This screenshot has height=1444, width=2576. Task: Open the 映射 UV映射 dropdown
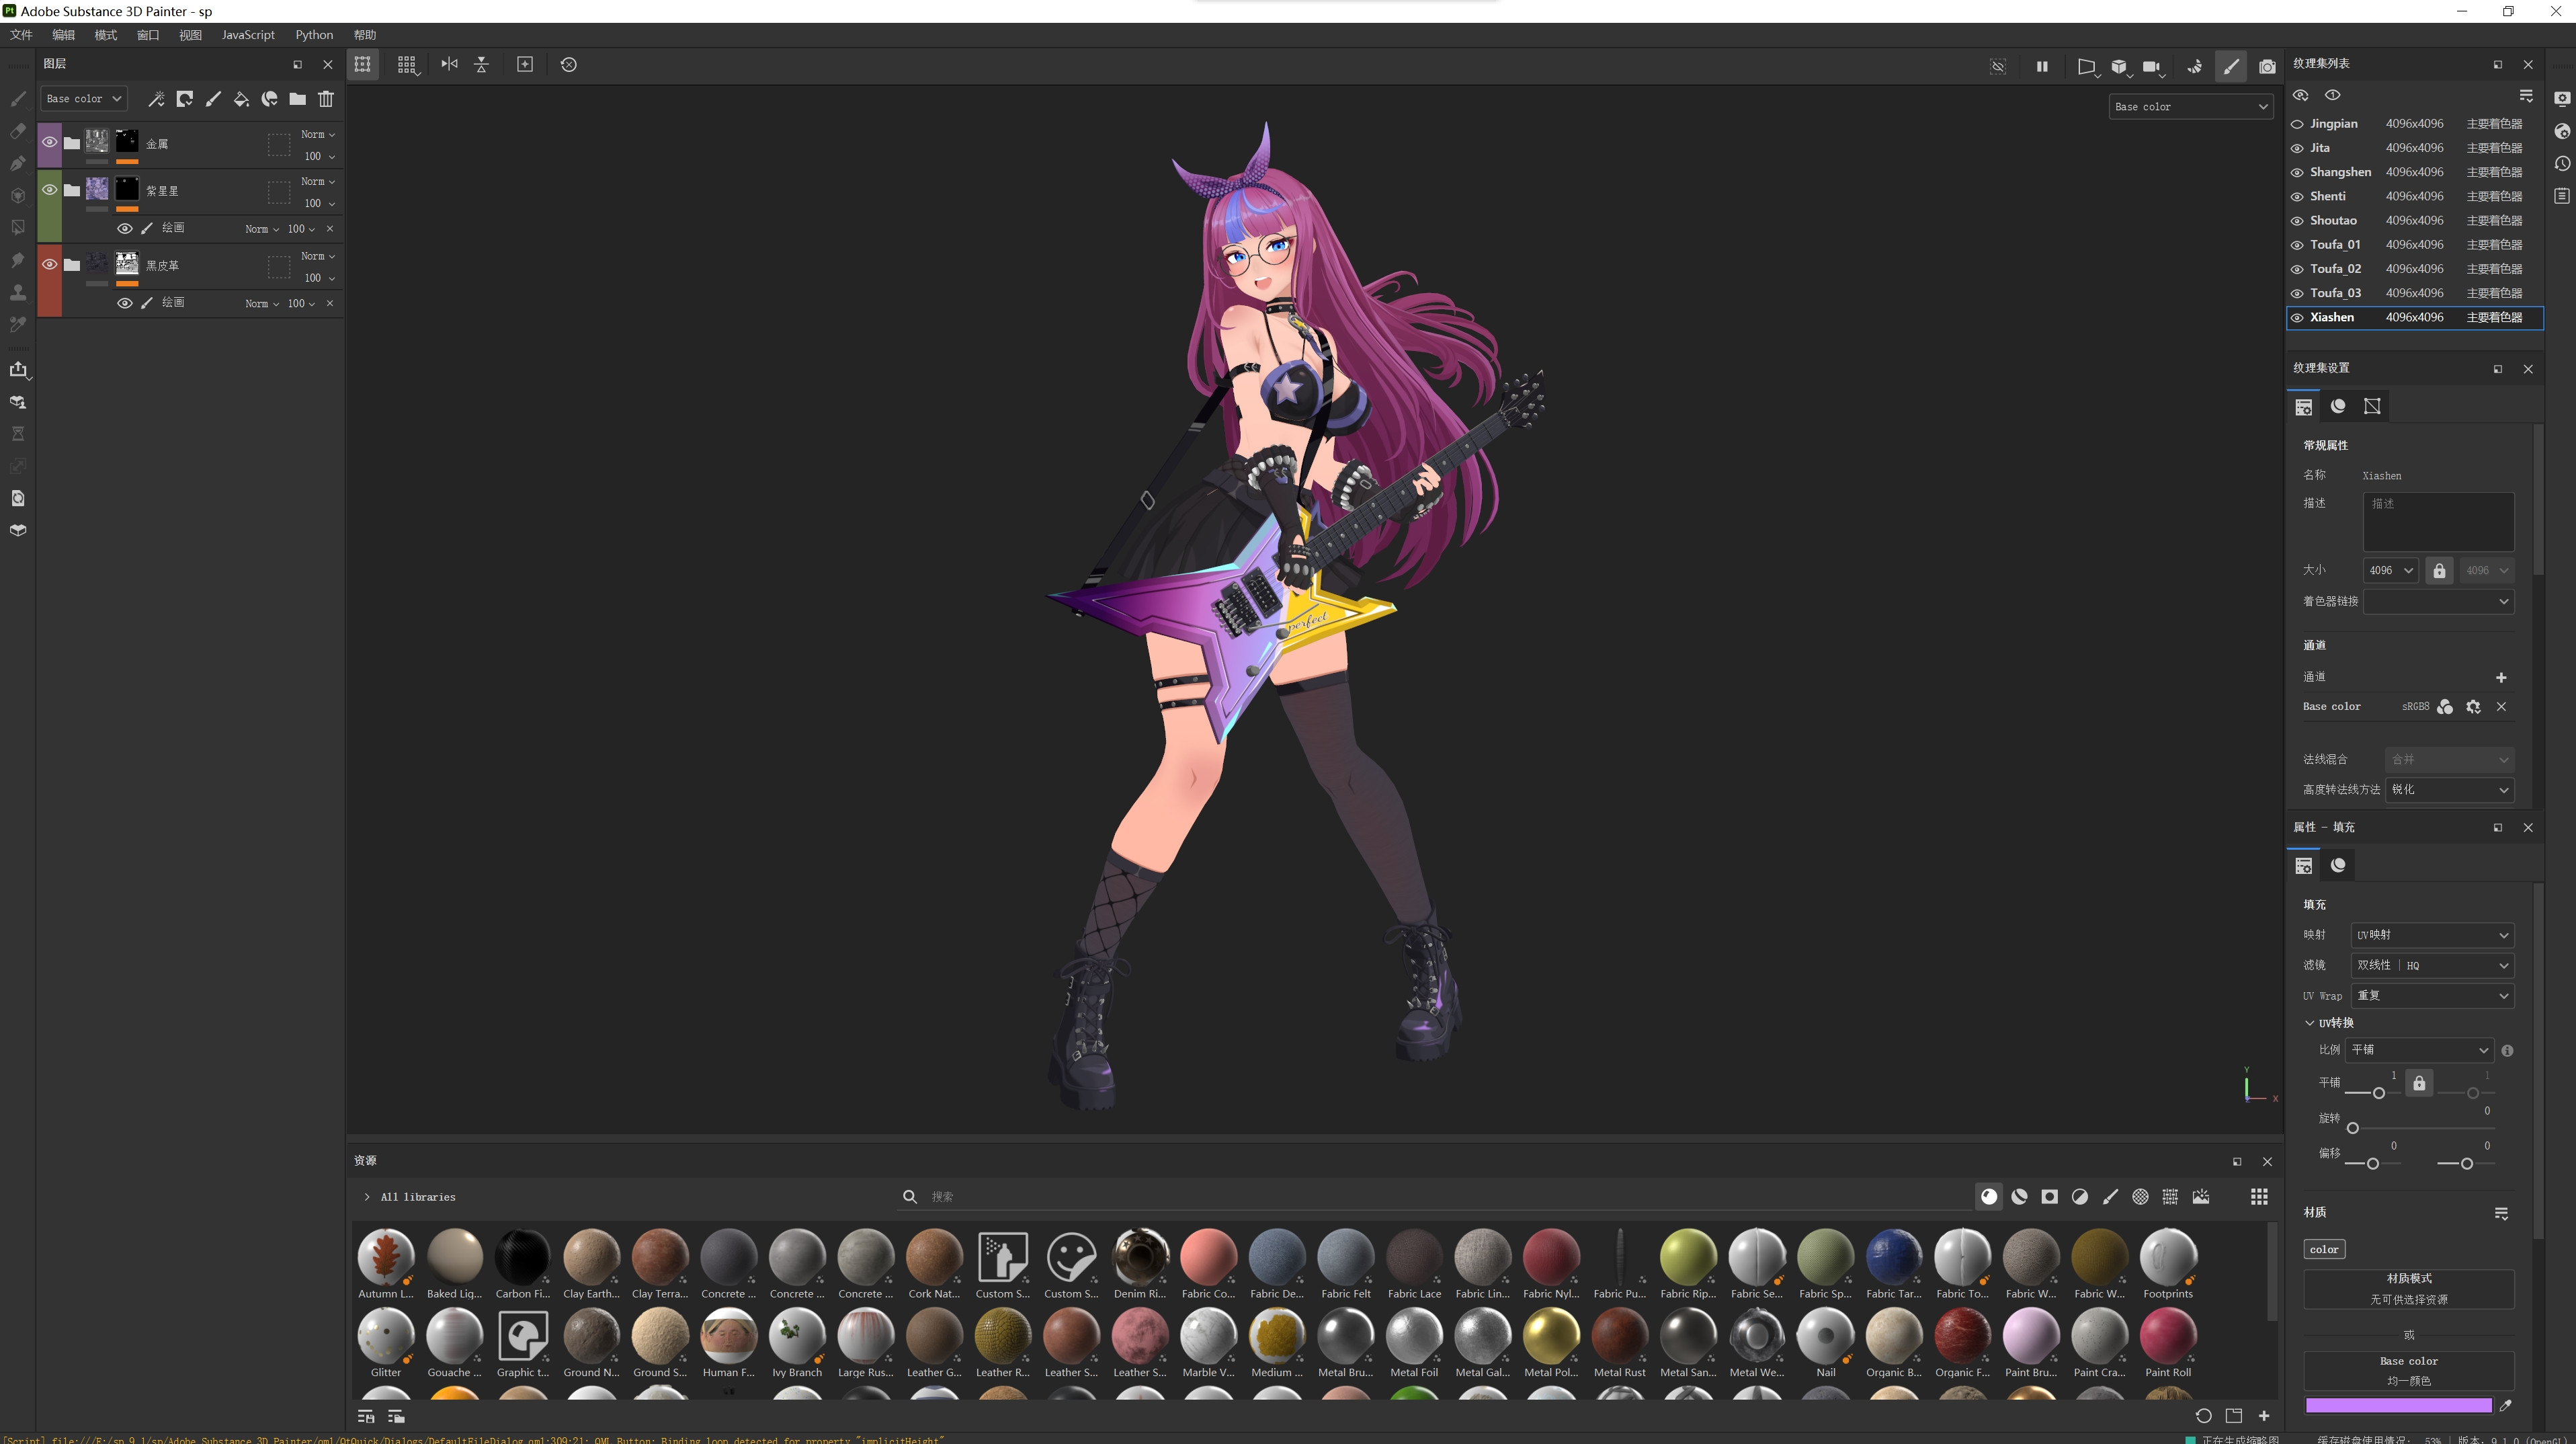[2432, 935]
